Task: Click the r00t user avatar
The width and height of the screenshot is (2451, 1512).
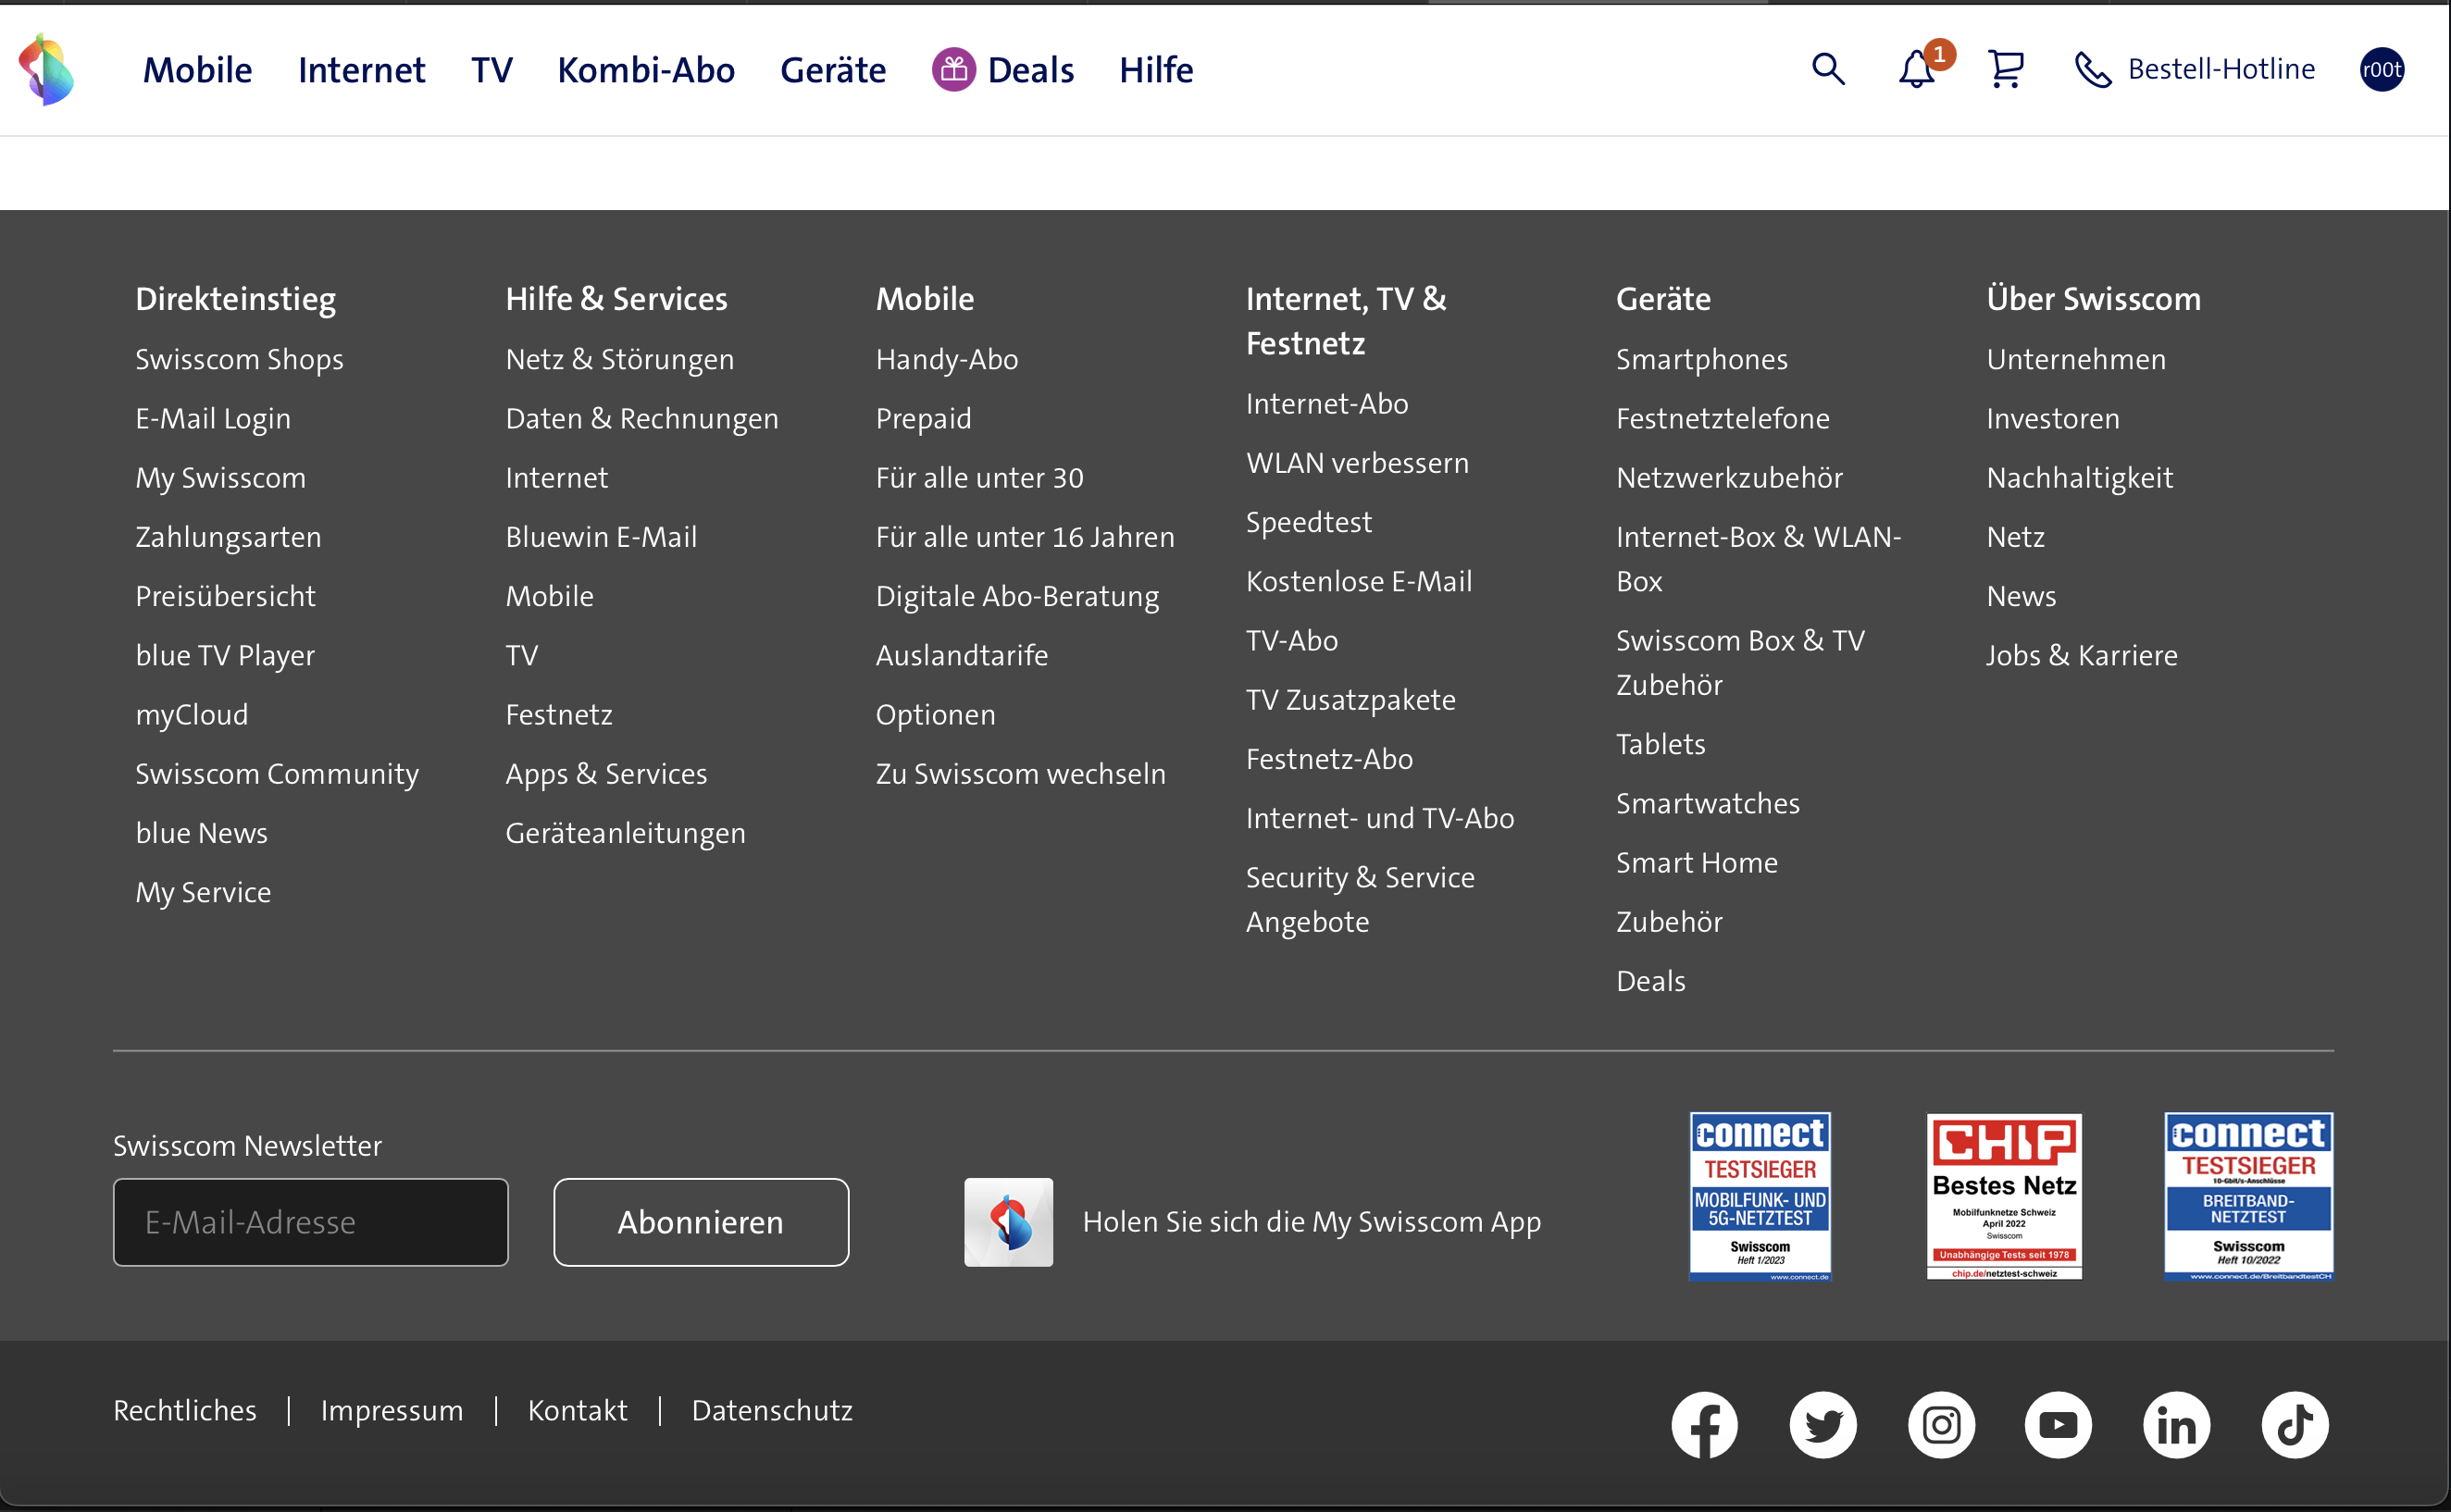Action: pos(2381,69)
